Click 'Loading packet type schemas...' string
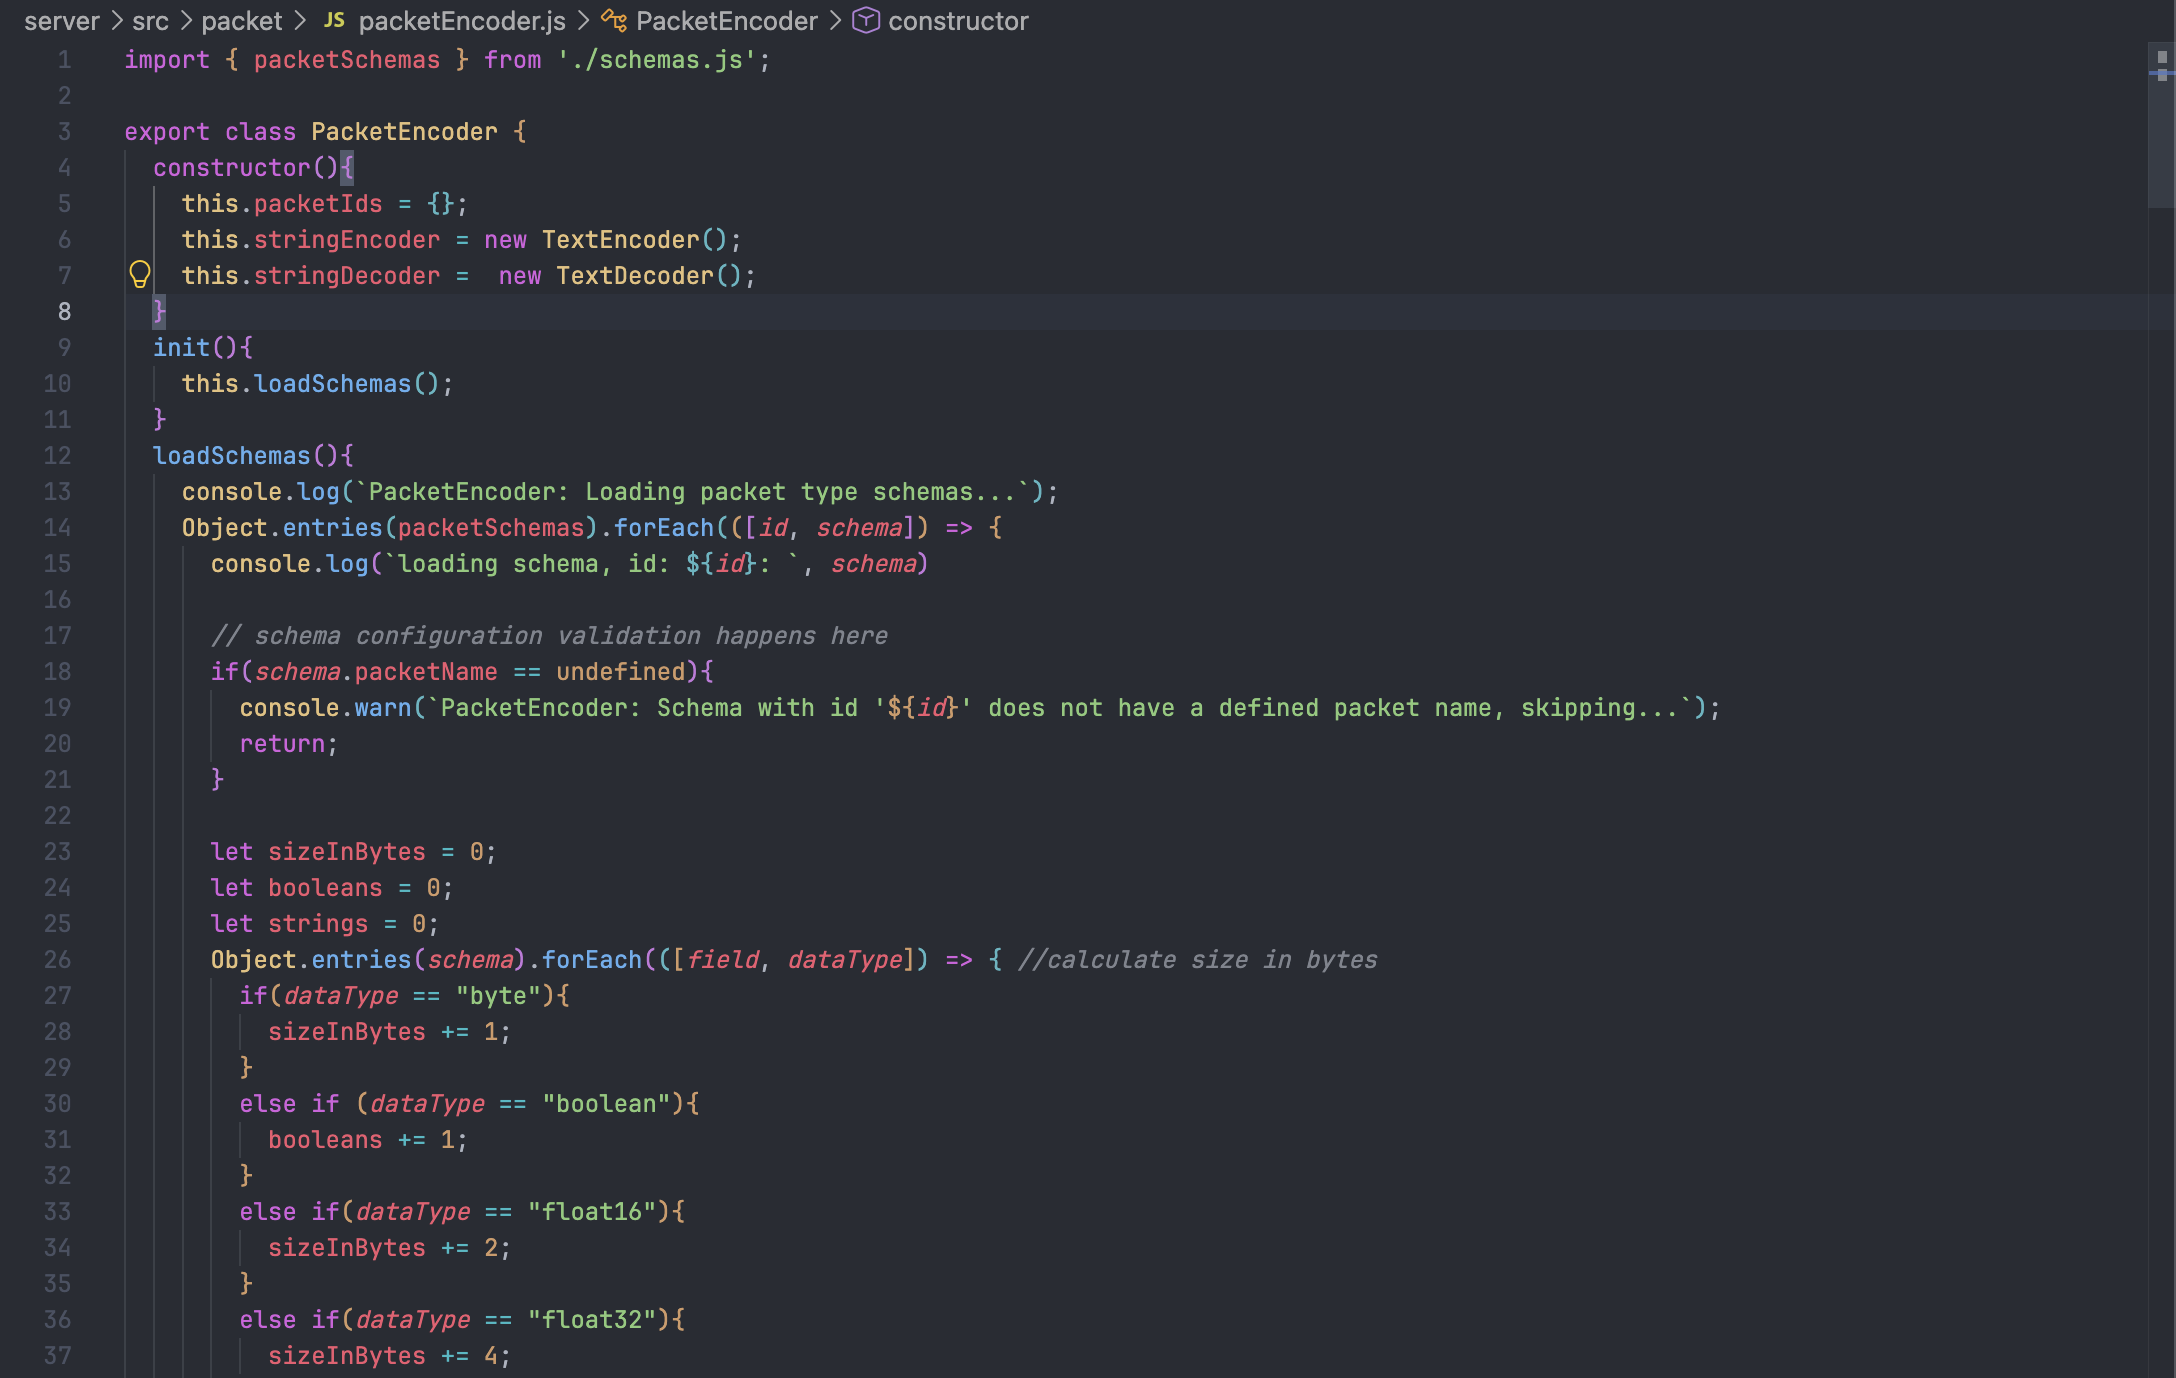Screen dimensions: 2176x1378 (801, 492)
